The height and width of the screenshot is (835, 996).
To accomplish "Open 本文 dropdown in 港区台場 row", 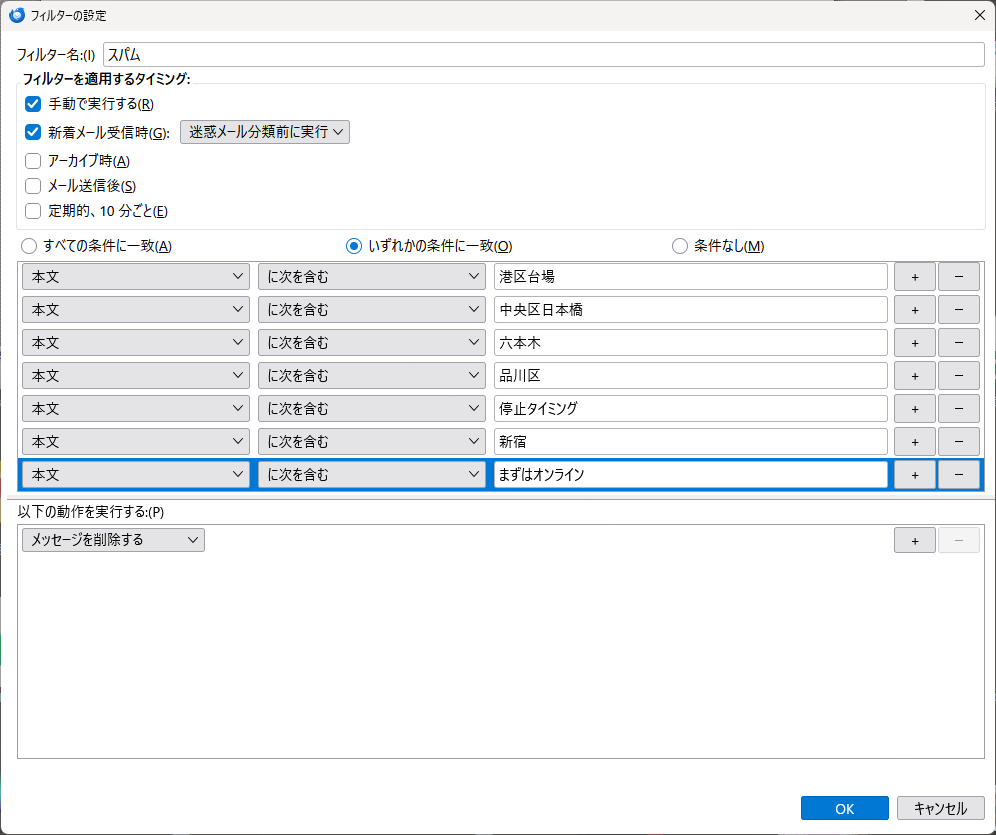I will (x=136, y=277).
